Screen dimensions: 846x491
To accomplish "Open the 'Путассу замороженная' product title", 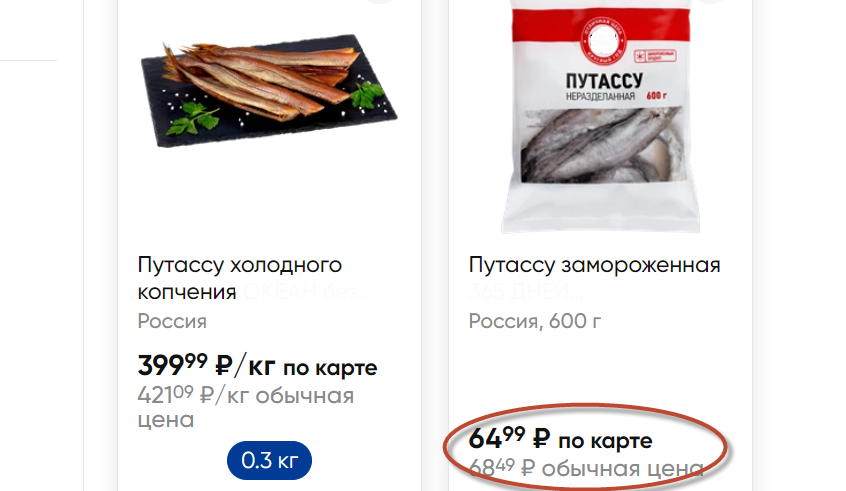I will coord(595,265).
